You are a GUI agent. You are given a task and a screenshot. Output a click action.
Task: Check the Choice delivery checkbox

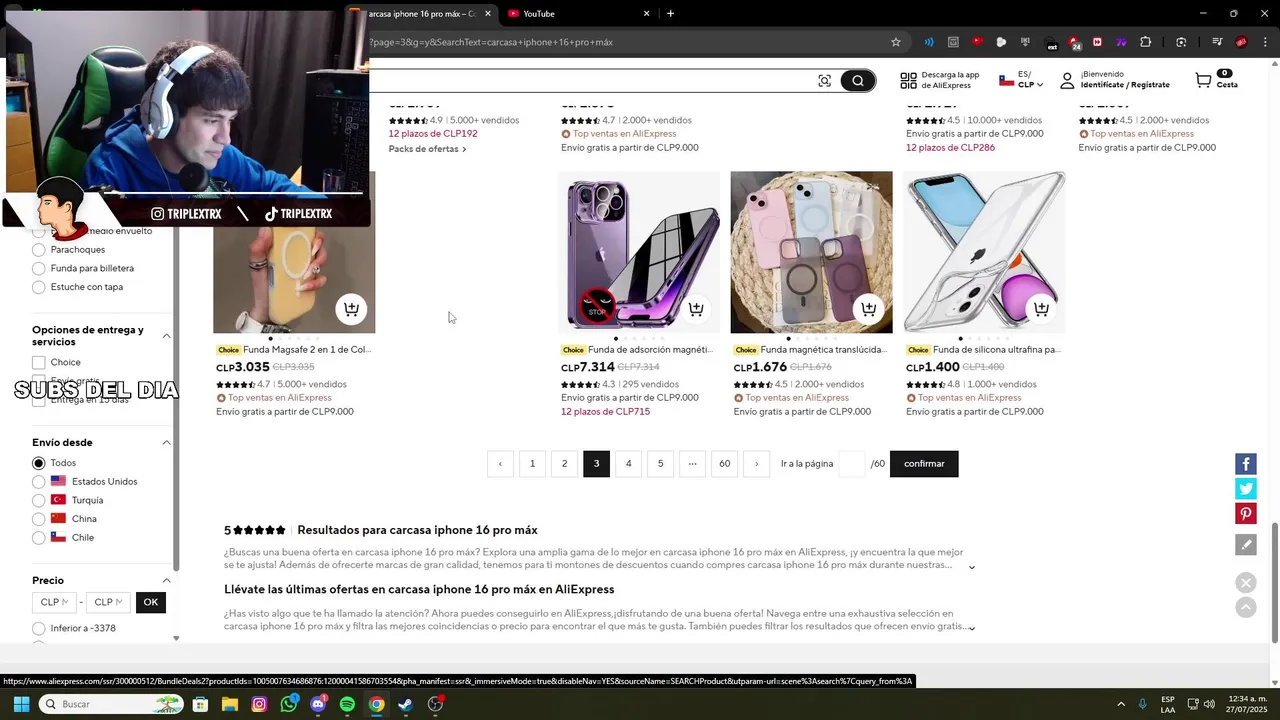pos(39,362)
